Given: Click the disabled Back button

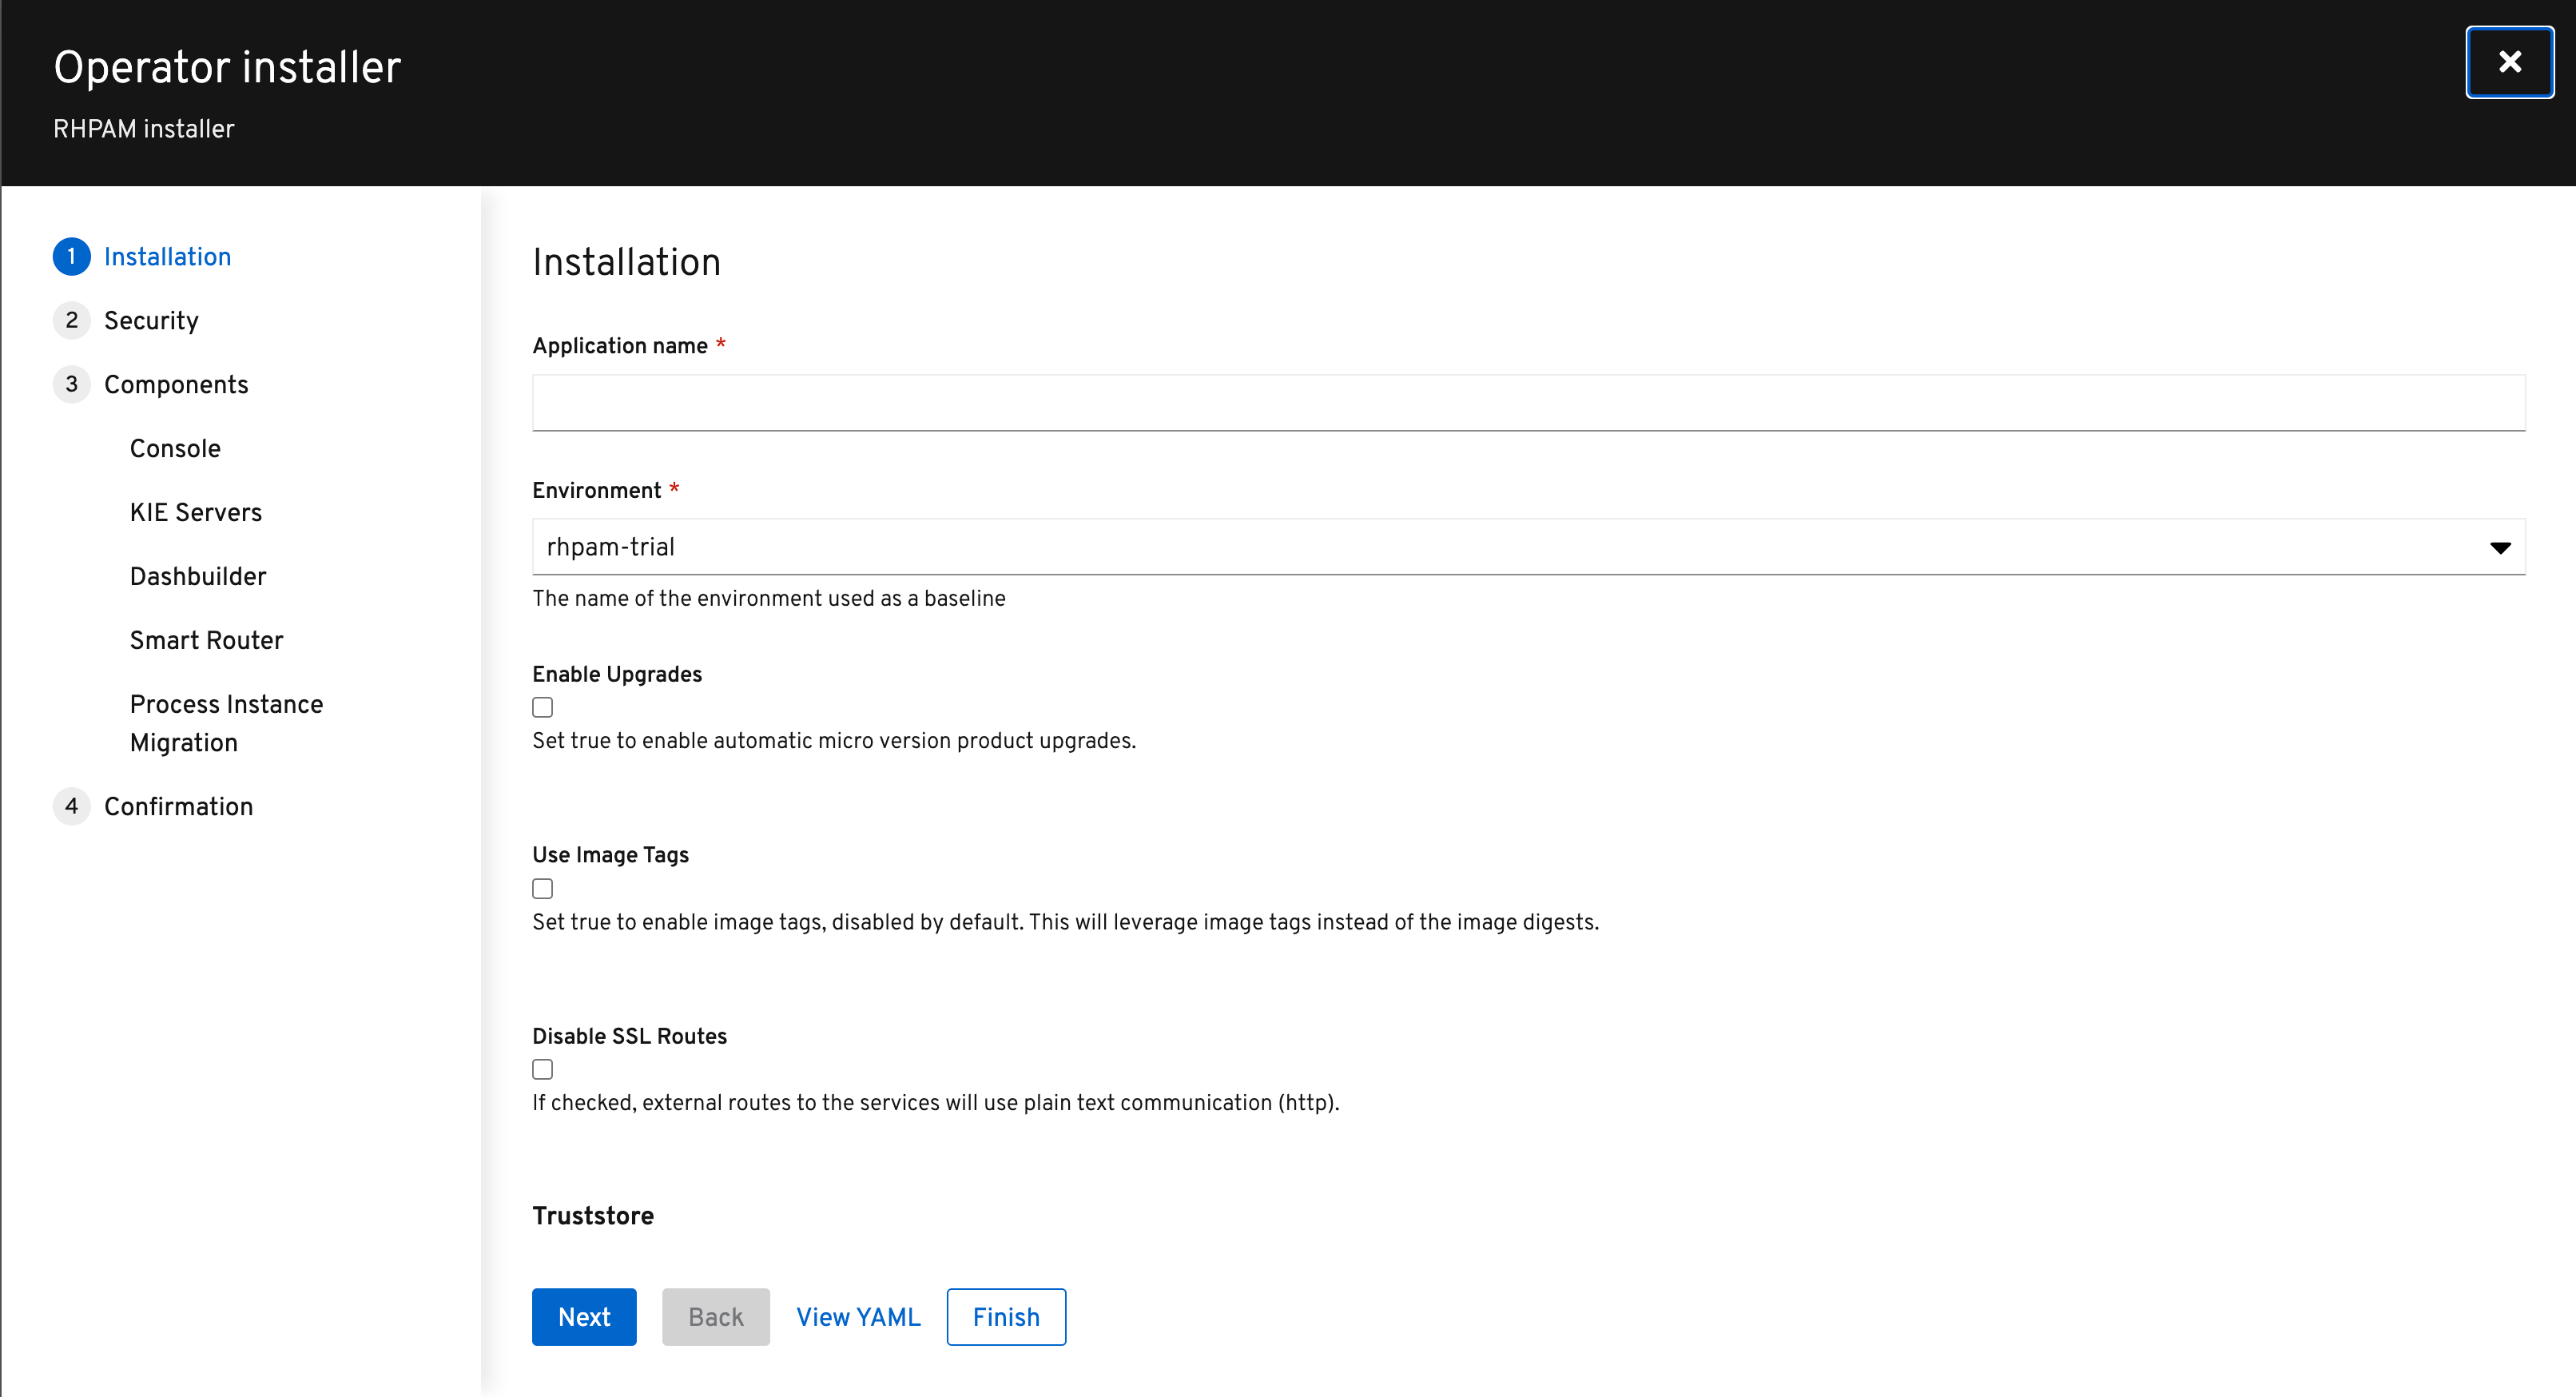Looking at the screenshot, I should tap(716, 1317).
